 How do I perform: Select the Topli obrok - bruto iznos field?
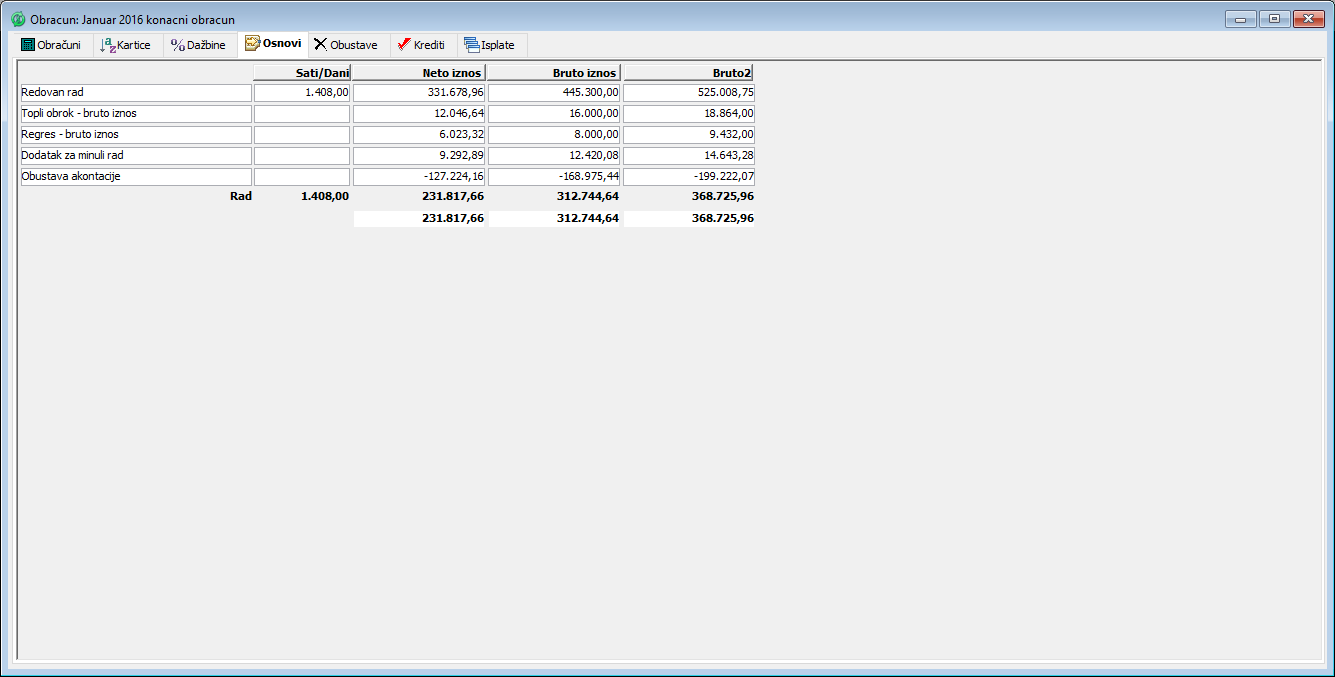coord(136,113)
